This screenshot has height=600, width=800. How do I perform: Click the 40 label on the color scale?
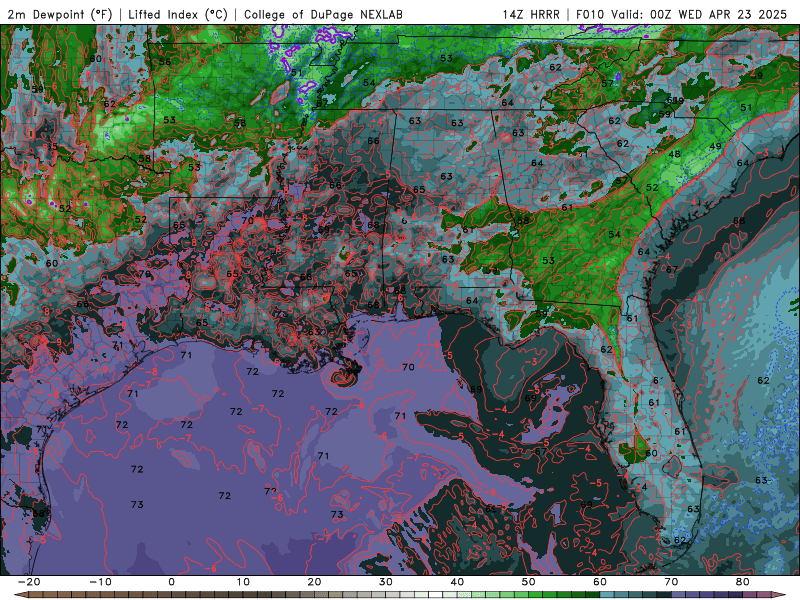457,582
